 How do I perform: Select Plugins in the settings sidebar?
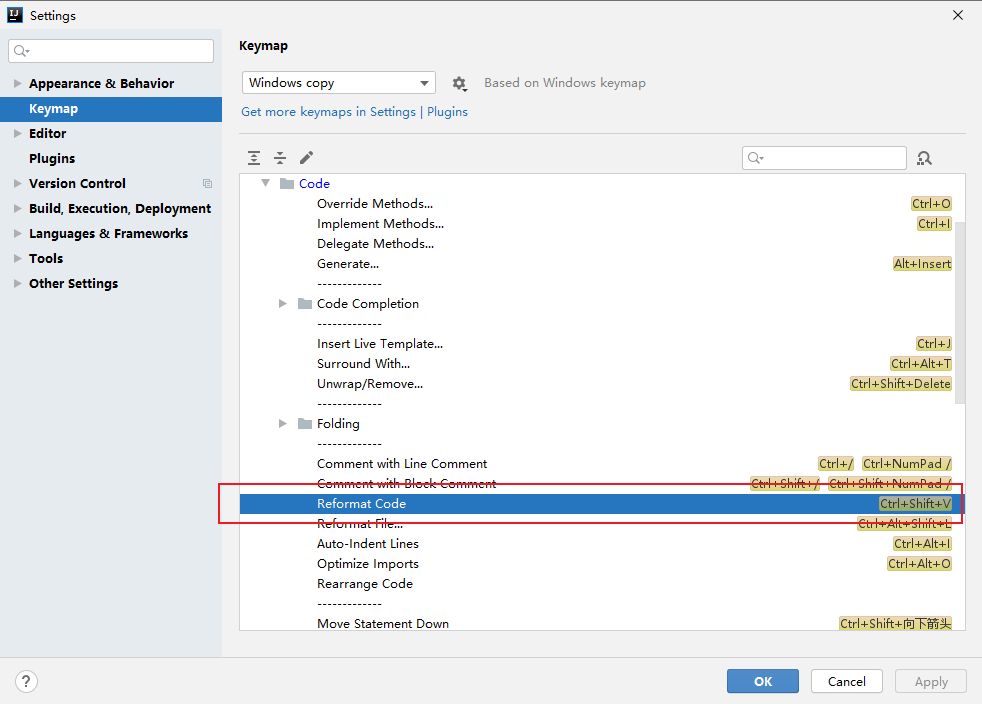[52, 158]
